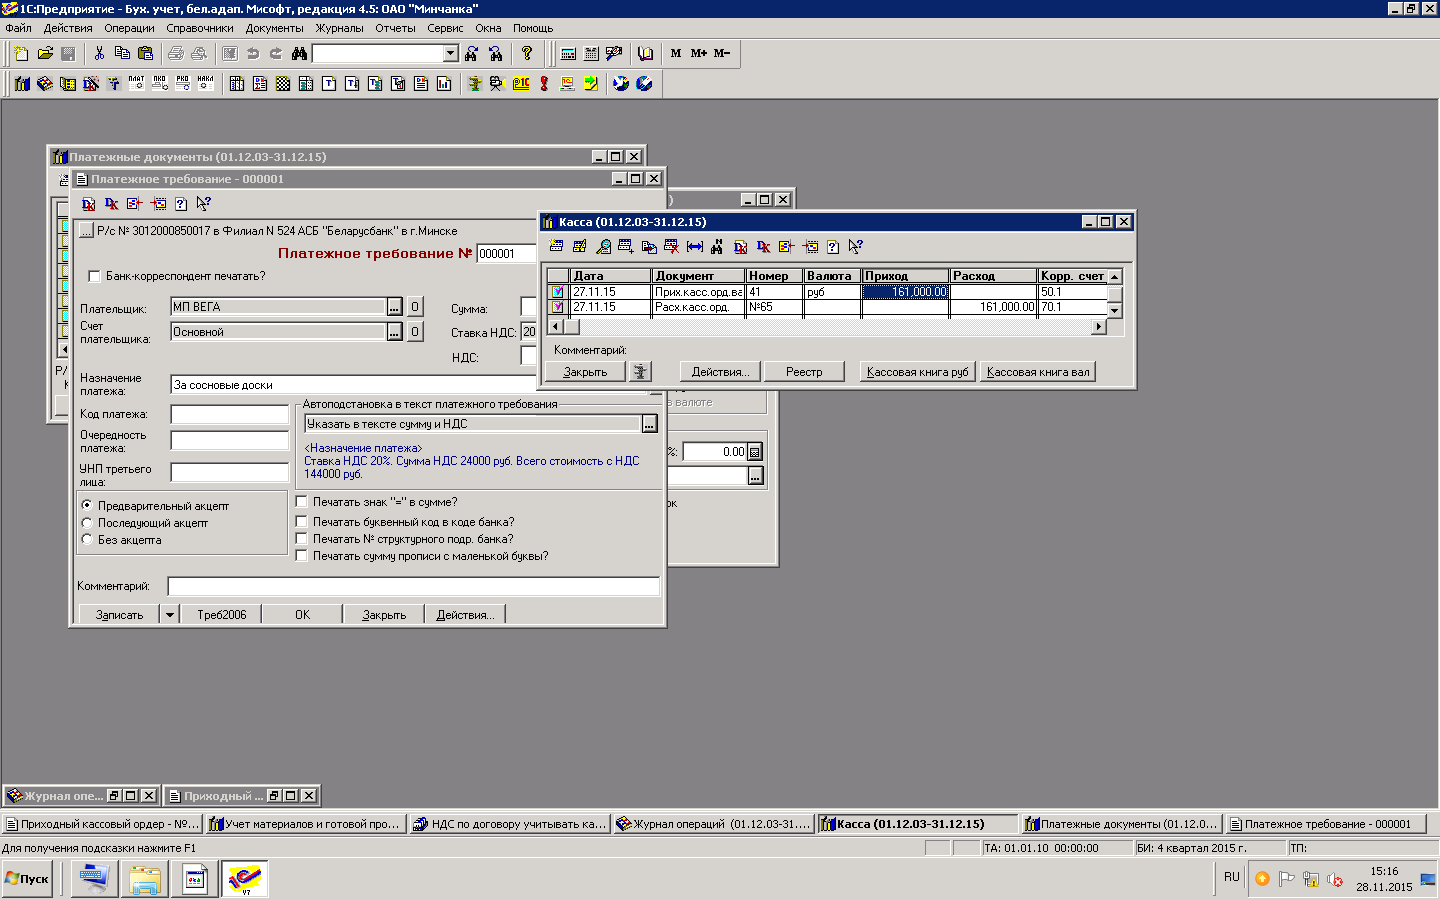This screenshot has width=1440, height=900.
Task: Click the Касса horizontal scrollbar right arrow
Action: [1098, 327]
